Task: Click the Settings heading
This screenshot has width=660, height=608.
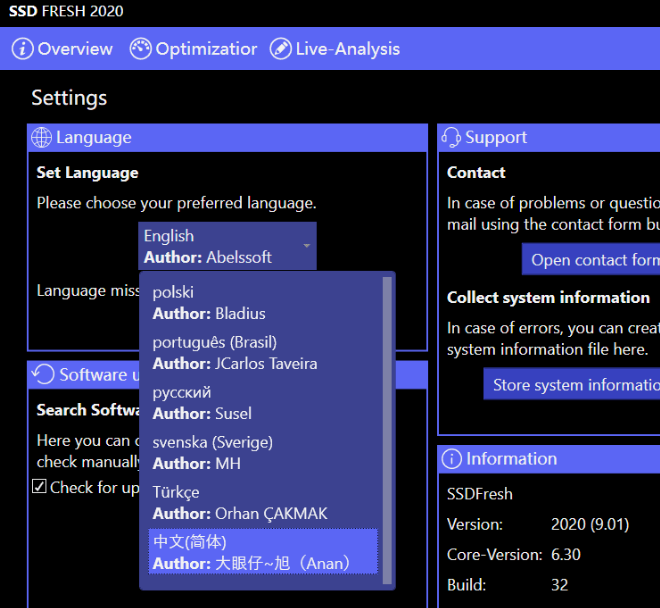Action: pyautogui.click(x=69, y=98)
